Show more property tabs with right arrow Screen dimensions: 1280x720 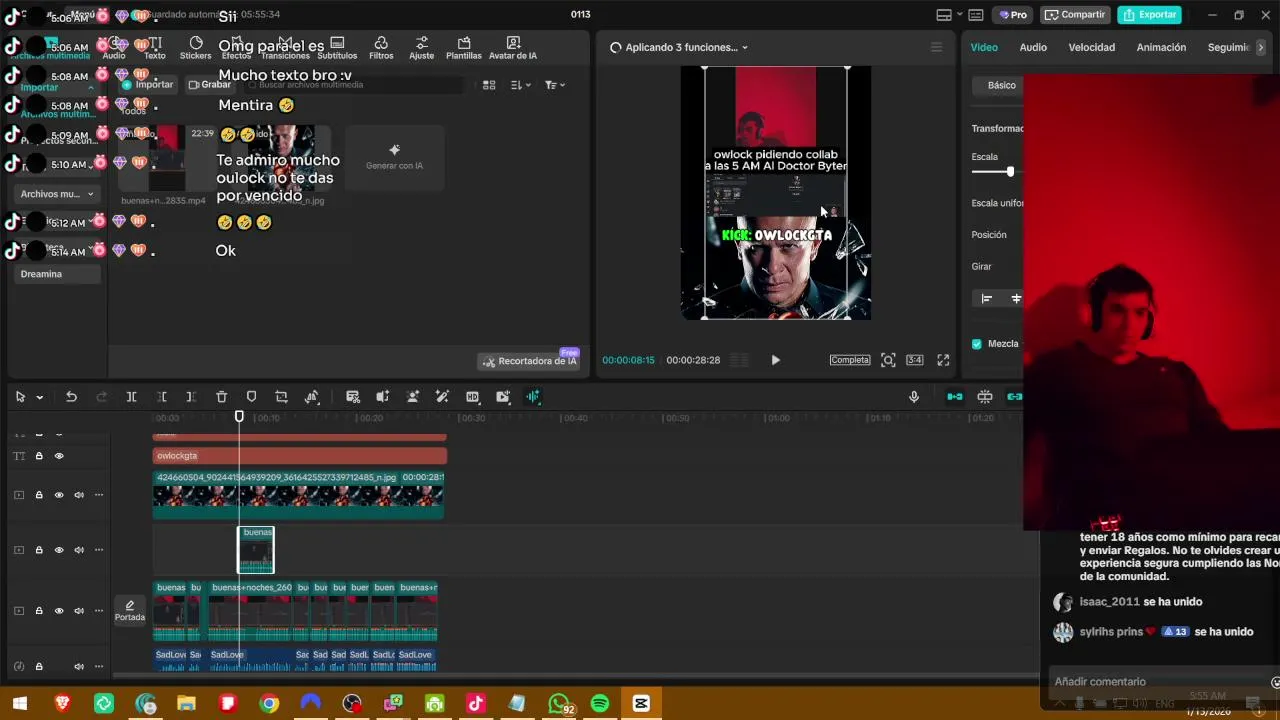[x=1260, y=47]
